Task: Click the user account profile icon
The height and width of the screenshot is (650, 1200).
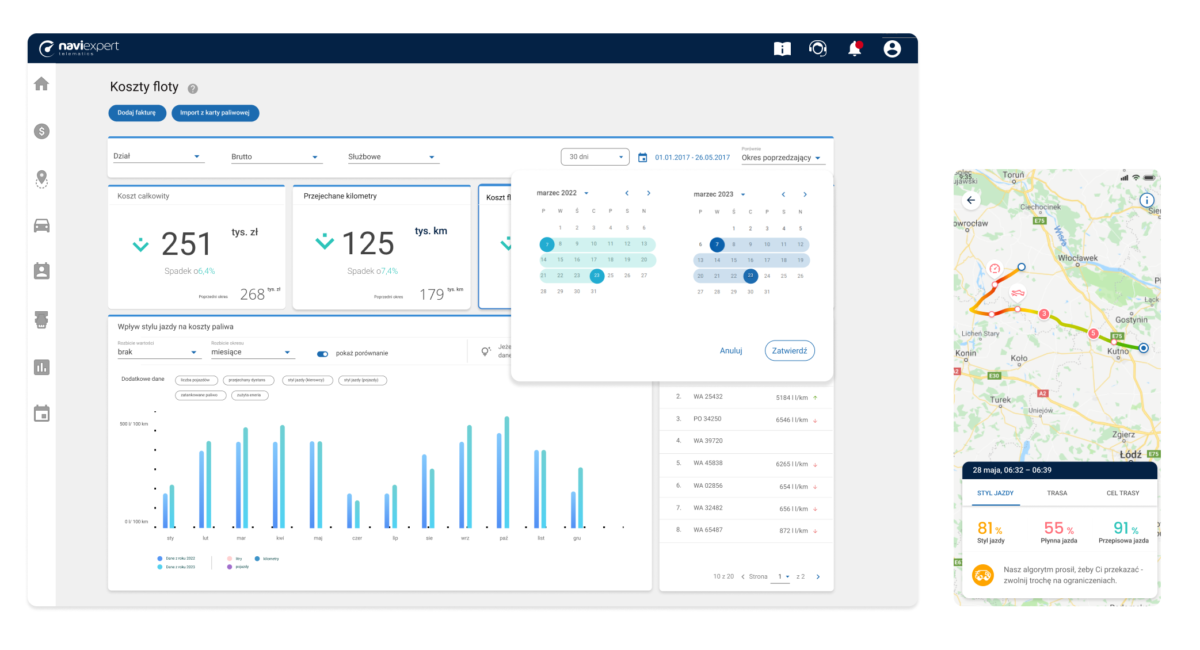Action: click(x=892, y=48)
